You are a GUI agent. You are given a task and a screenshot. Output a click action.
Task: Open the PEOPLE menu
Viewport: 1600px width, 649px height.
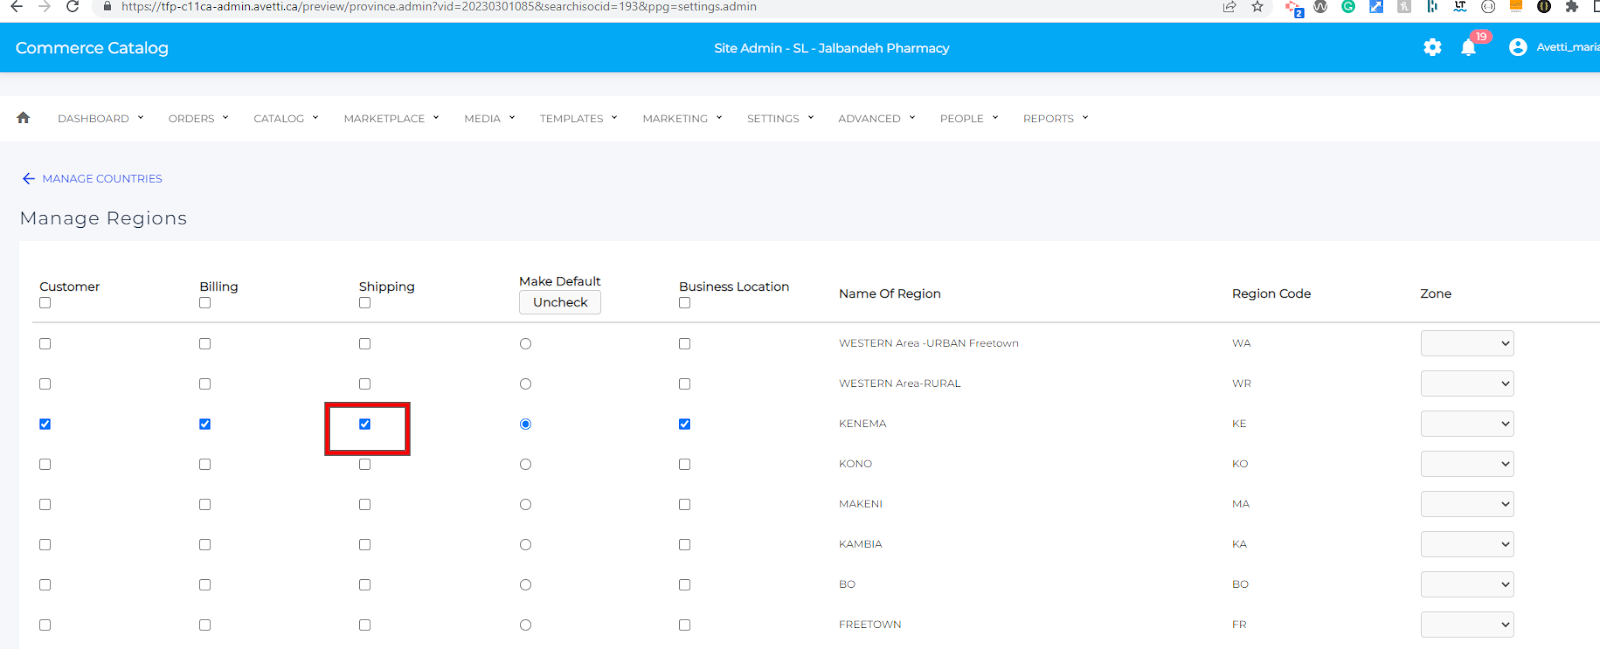click(969, 118)
